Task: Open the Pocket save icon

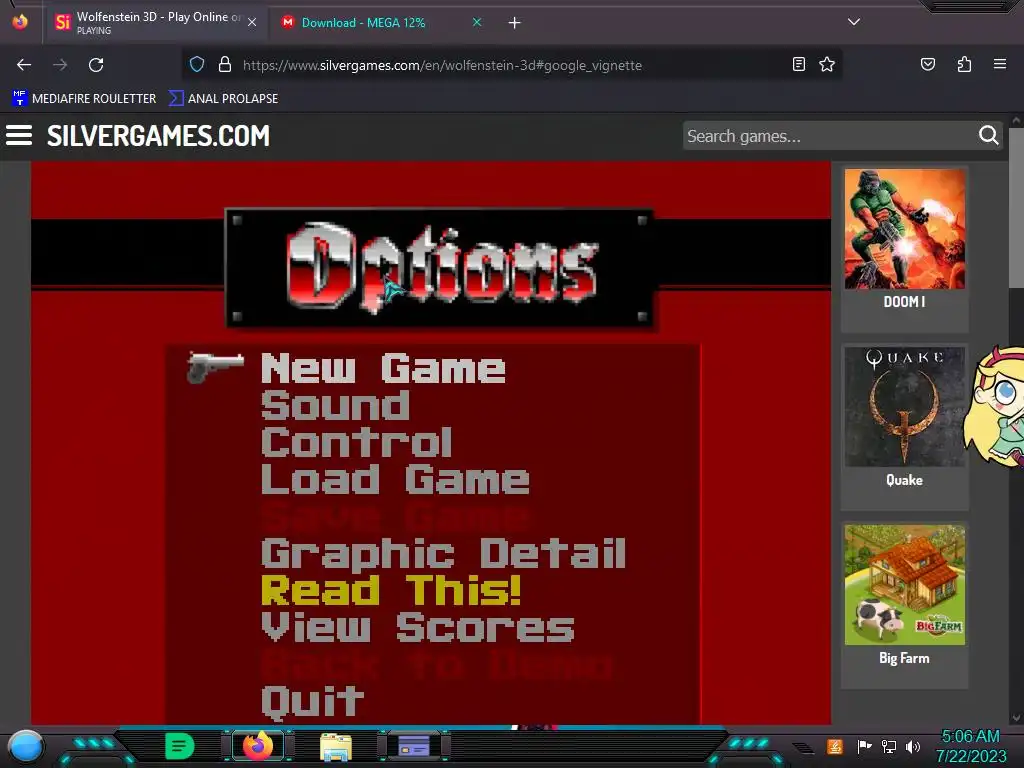Action: click(x=928, y=64)
